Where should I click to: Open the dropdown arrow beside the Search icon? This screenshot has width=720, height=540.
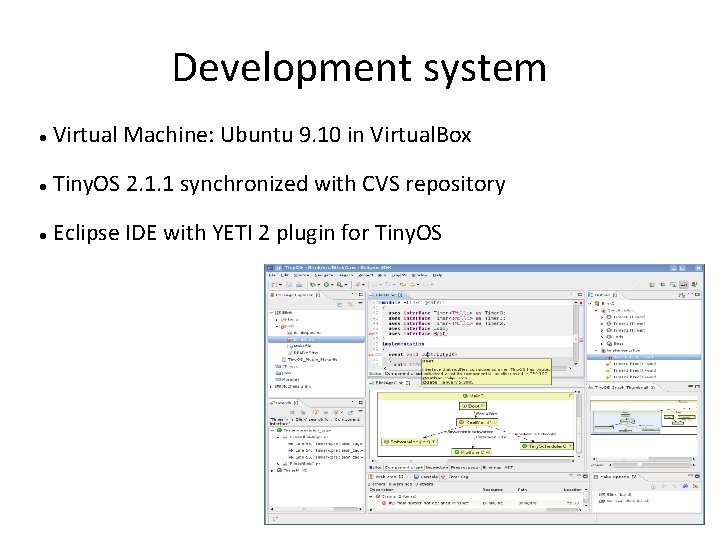345,285
